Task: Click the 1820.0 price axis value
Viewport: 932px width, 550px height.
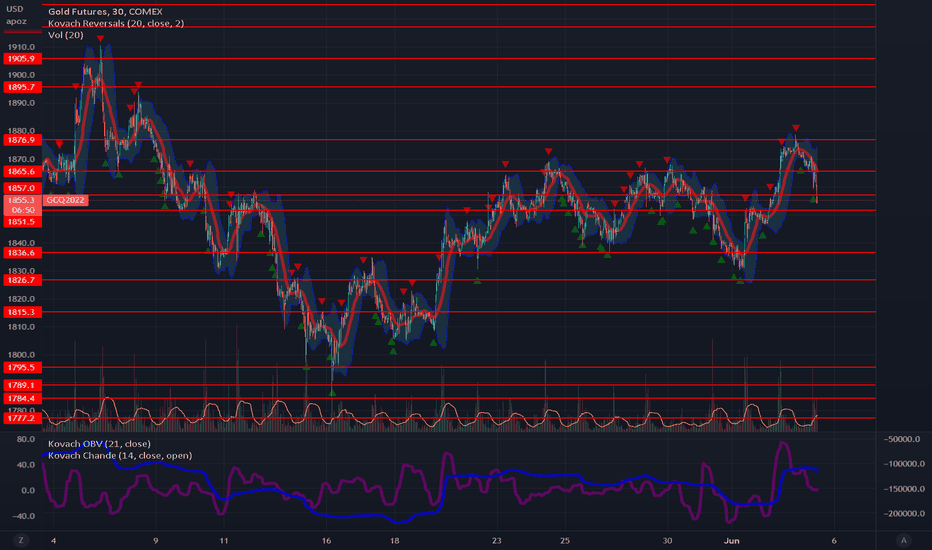Action: 21,298
